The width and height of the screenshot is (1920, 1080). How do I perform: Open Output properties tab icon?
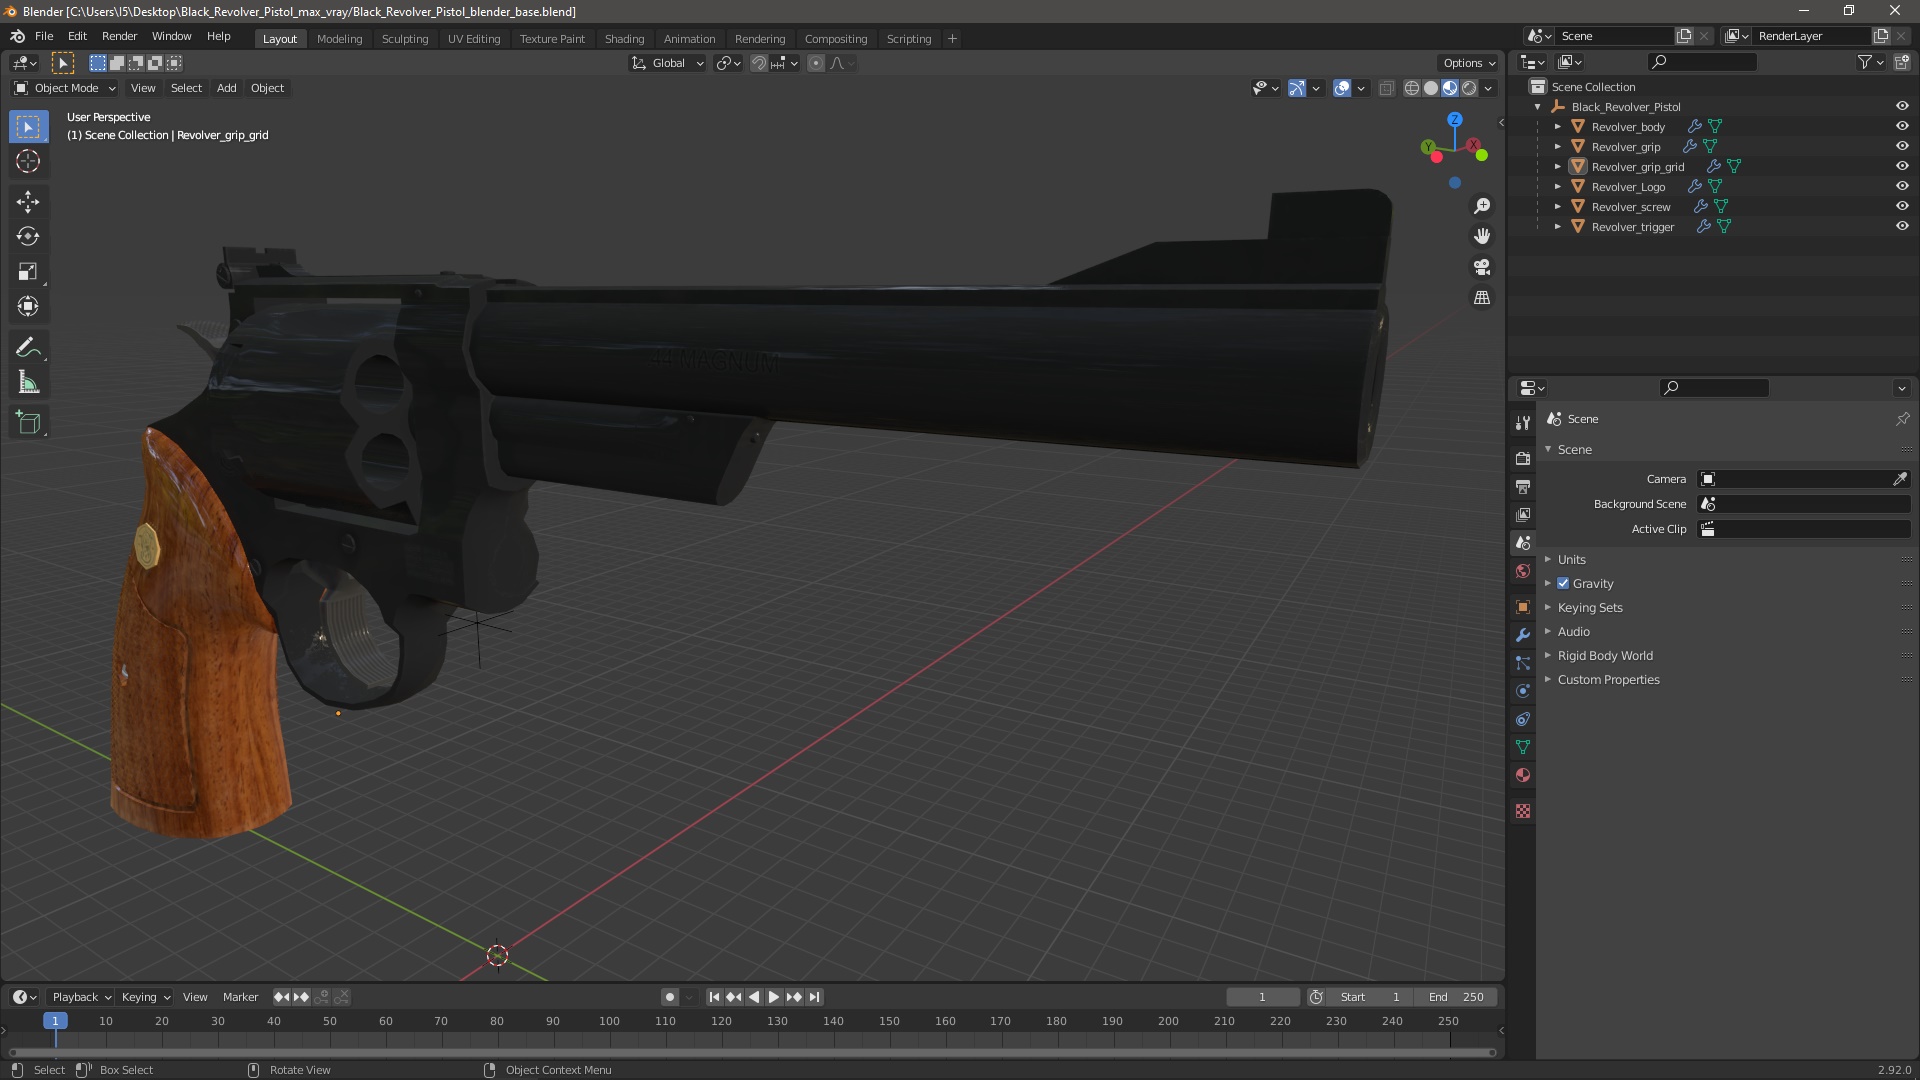click(x=1523, y=487)
